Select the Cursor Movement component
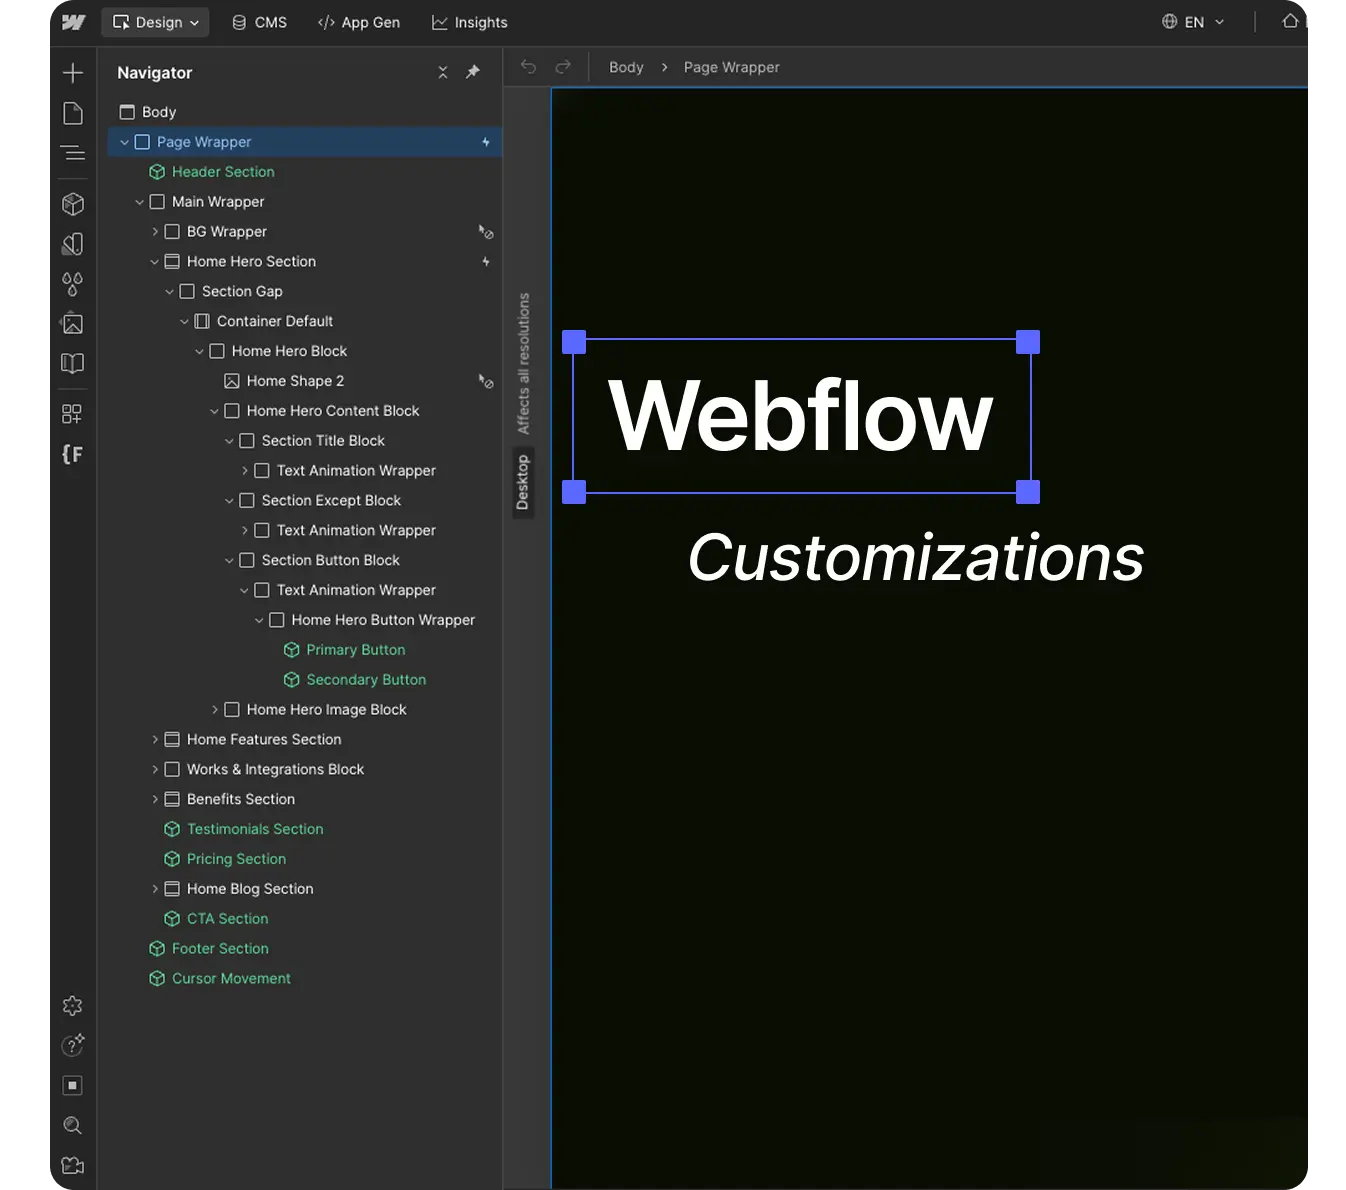This screenshot has height=1190, width=1346. click(x=304, y=979)
